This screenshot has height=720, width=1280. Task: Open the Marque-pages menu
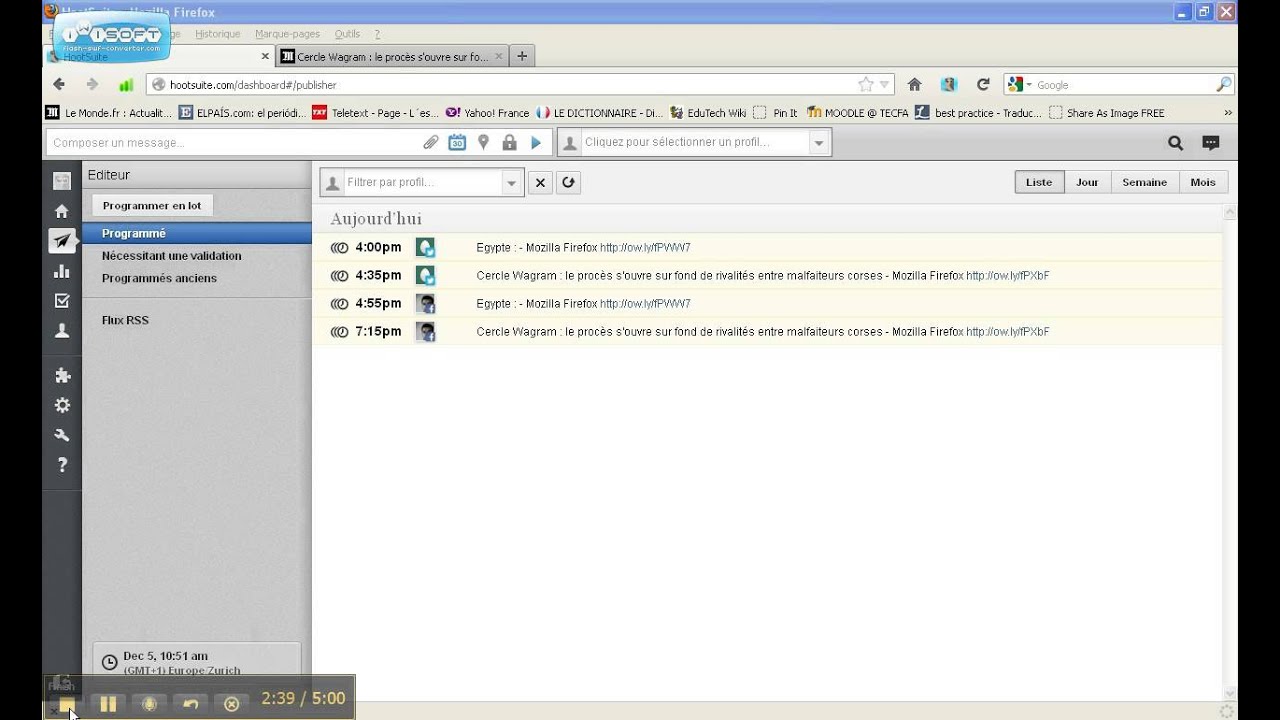[x=288, y=34]
